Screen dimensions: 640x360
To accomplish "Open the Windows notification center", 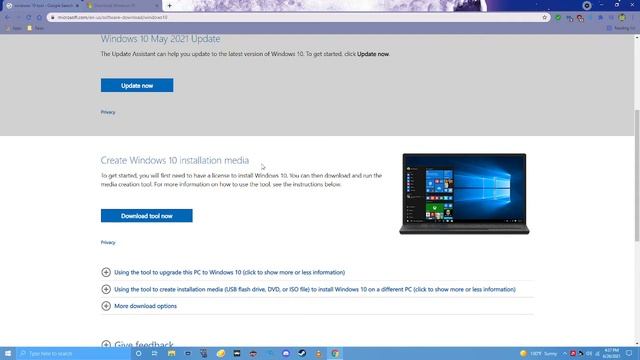I will pyautogui.click(x=629, y=353).
